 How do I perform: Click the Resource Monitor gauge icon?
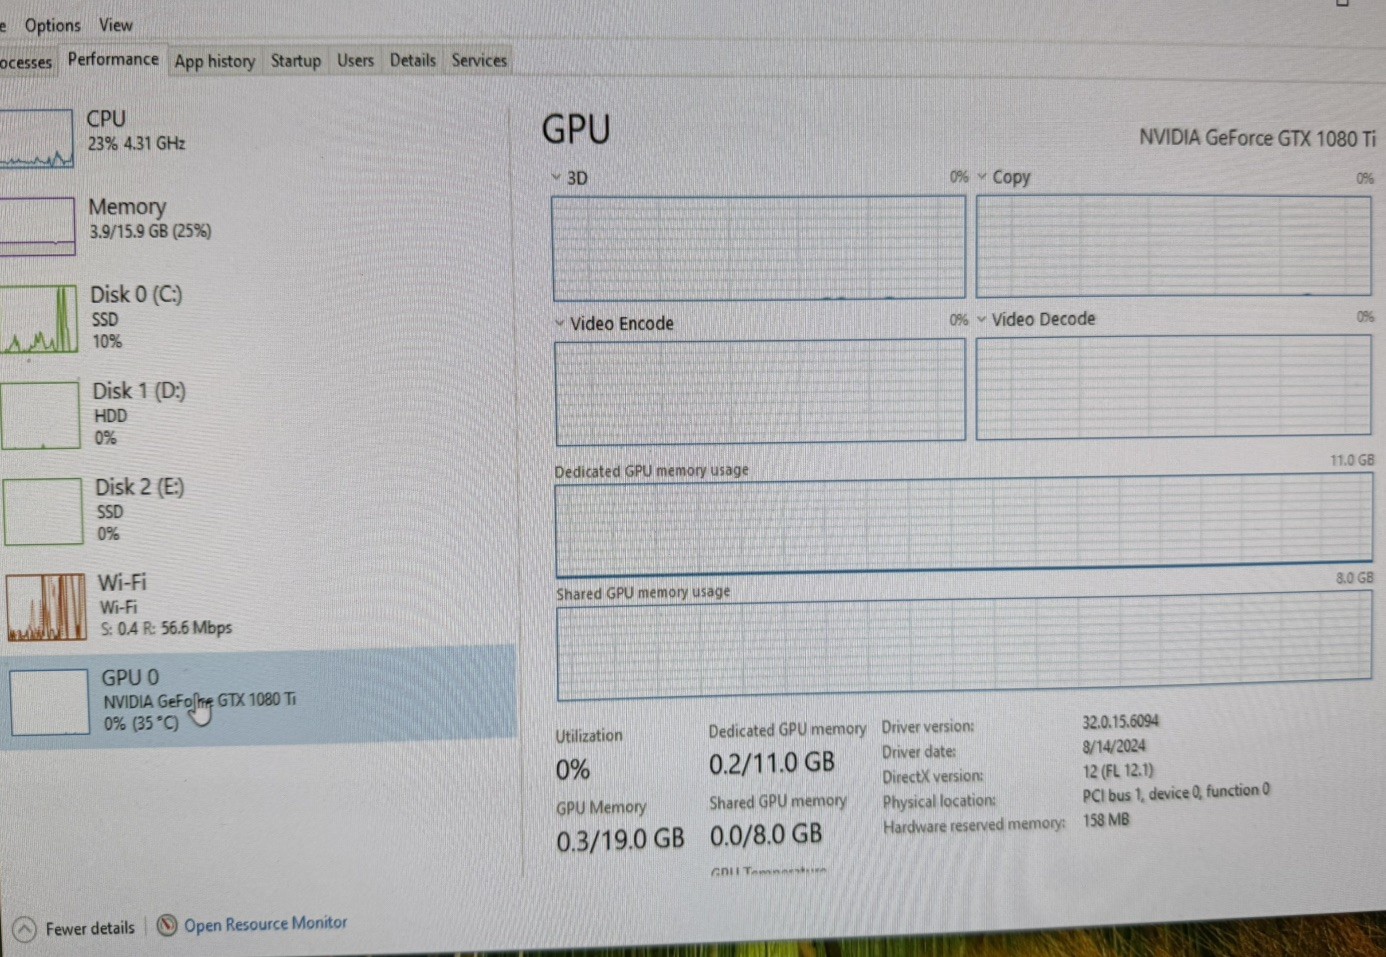[x=167, y=925]
